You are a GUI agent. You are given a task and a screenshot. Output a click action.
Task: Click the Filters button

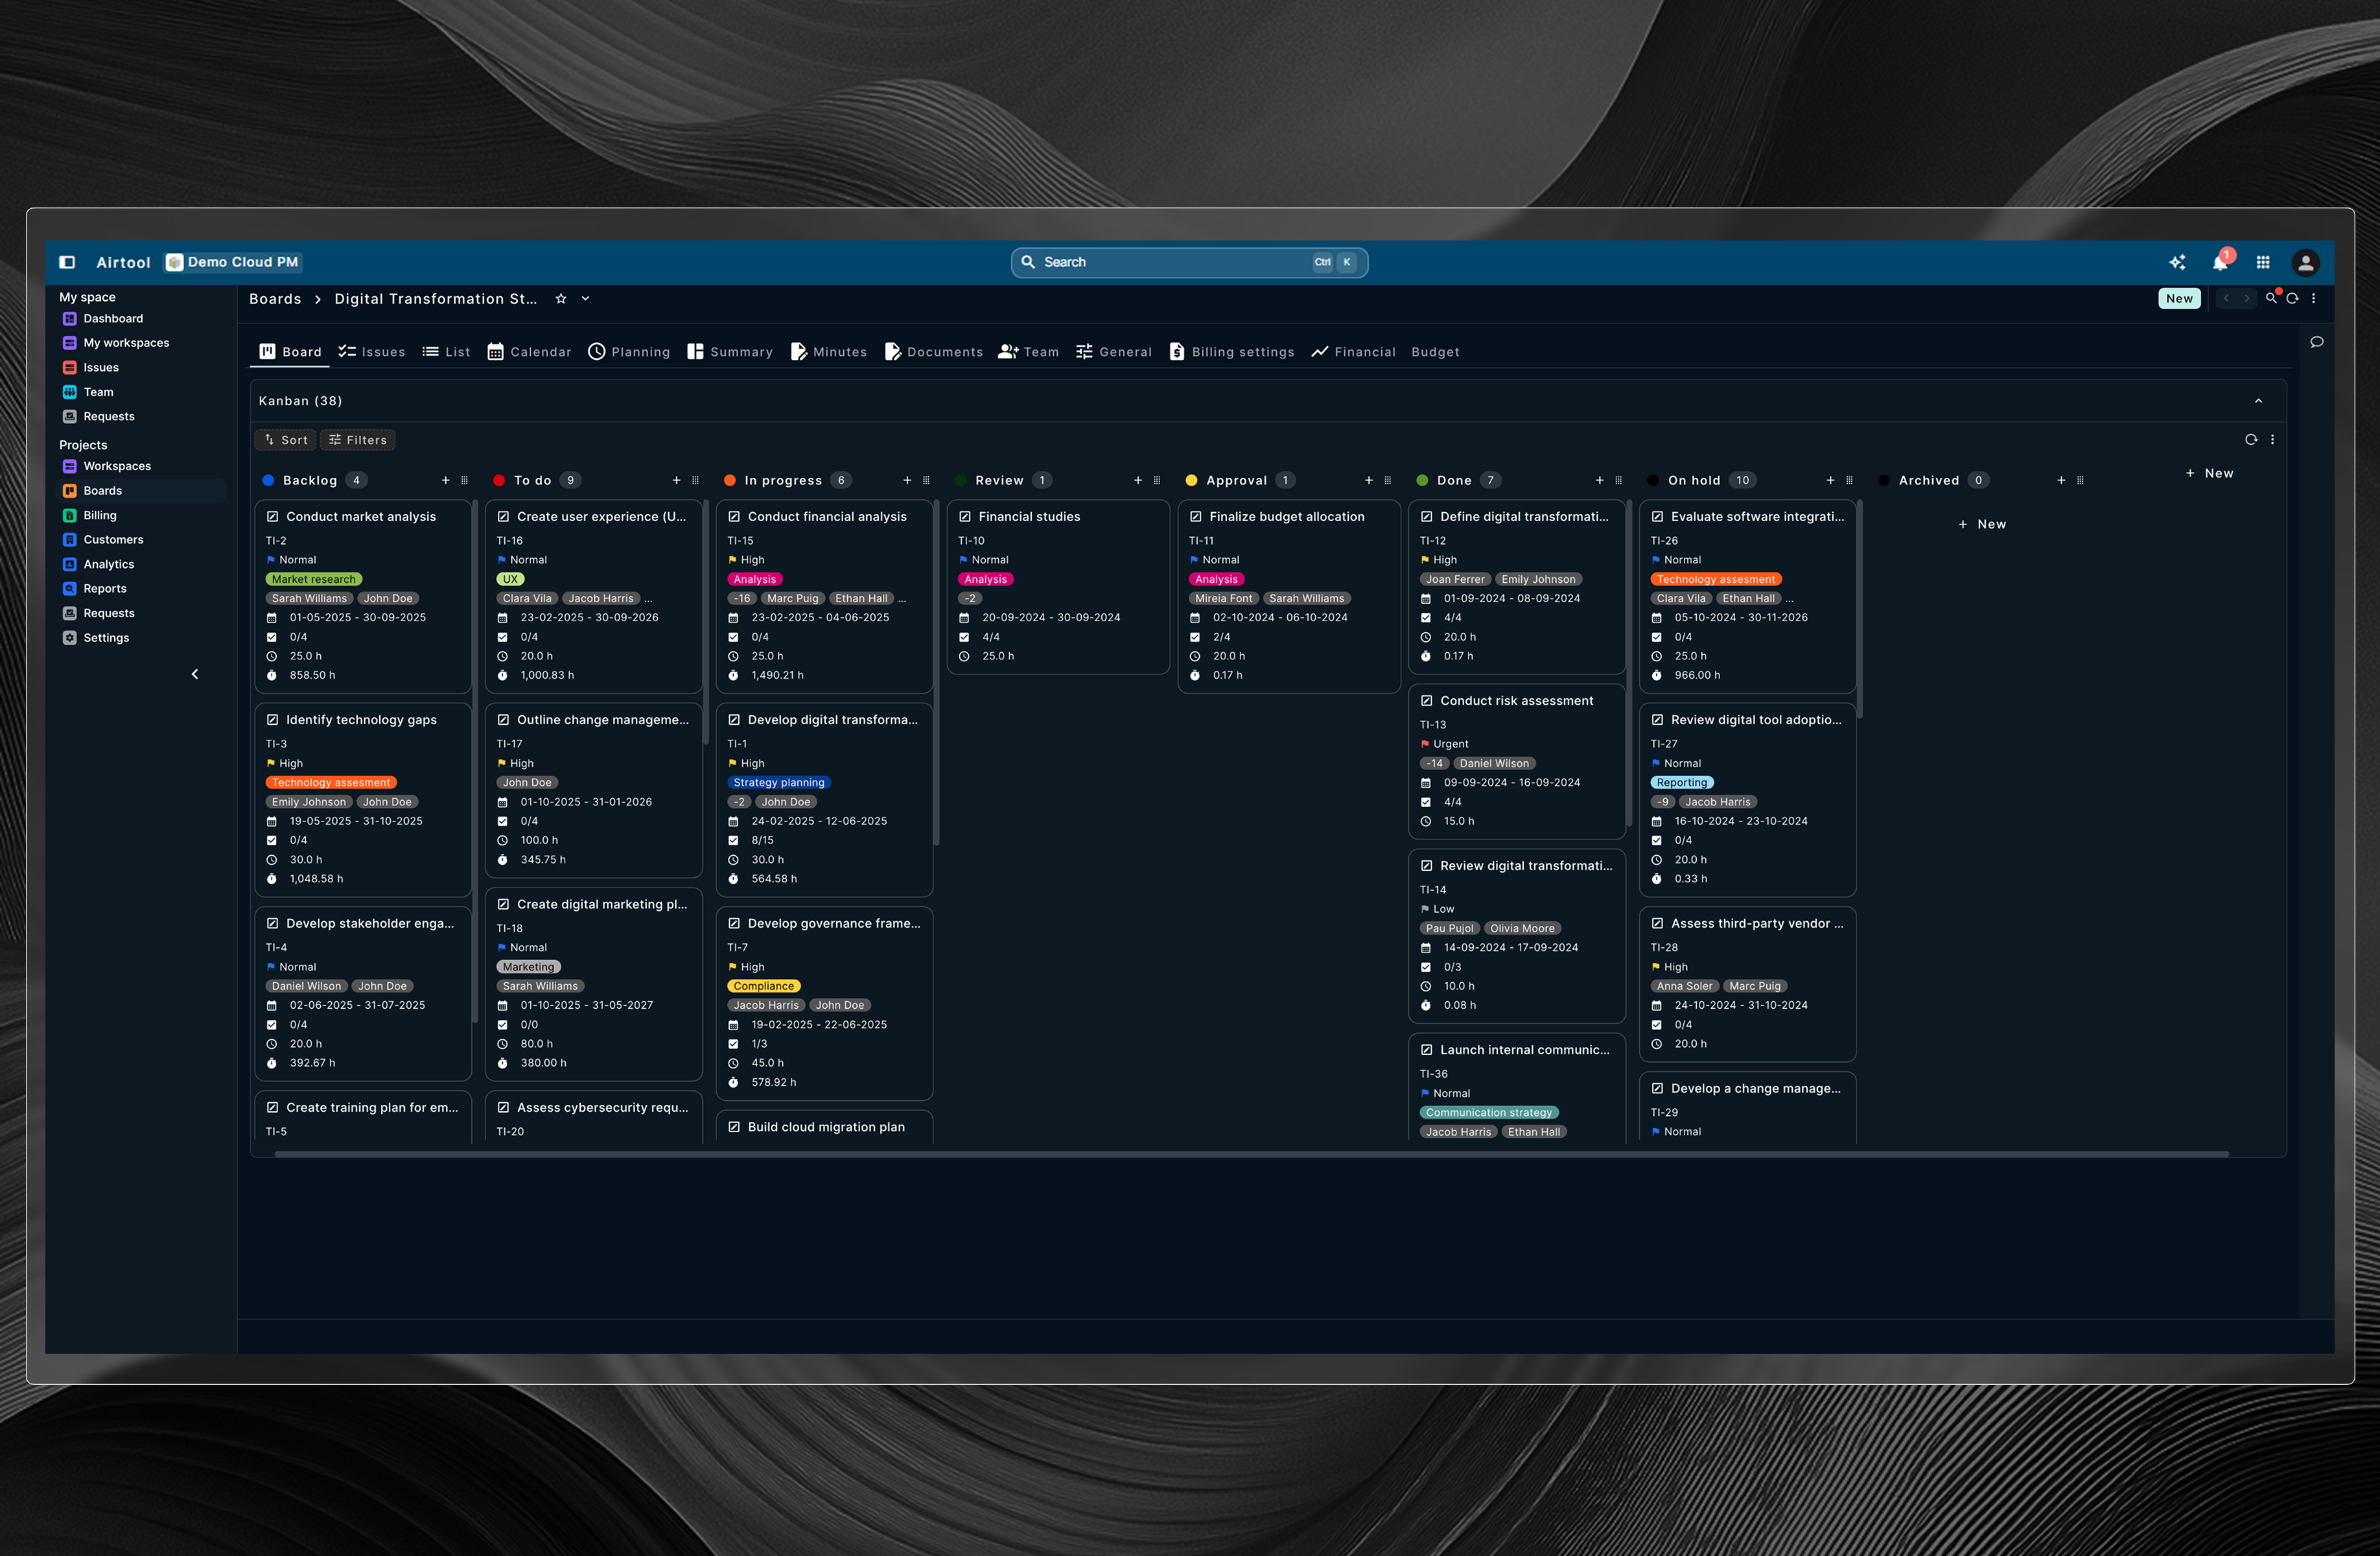tap(358, 439)
